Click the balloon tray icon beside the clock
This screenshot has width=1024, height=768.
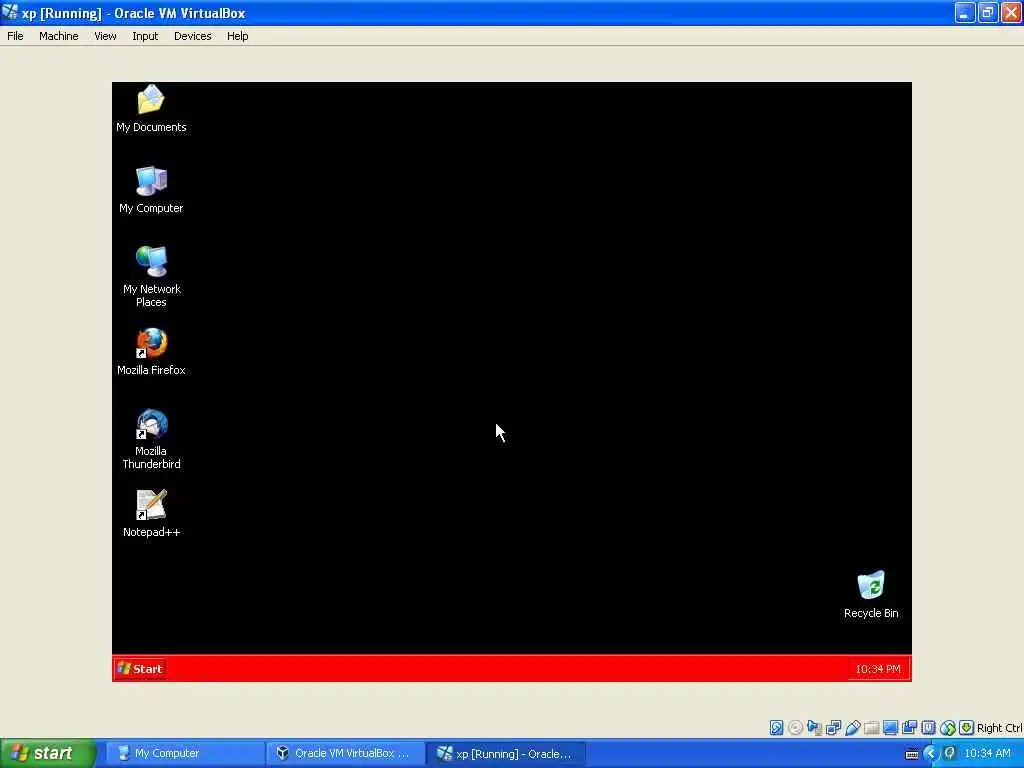click(950, 754)
